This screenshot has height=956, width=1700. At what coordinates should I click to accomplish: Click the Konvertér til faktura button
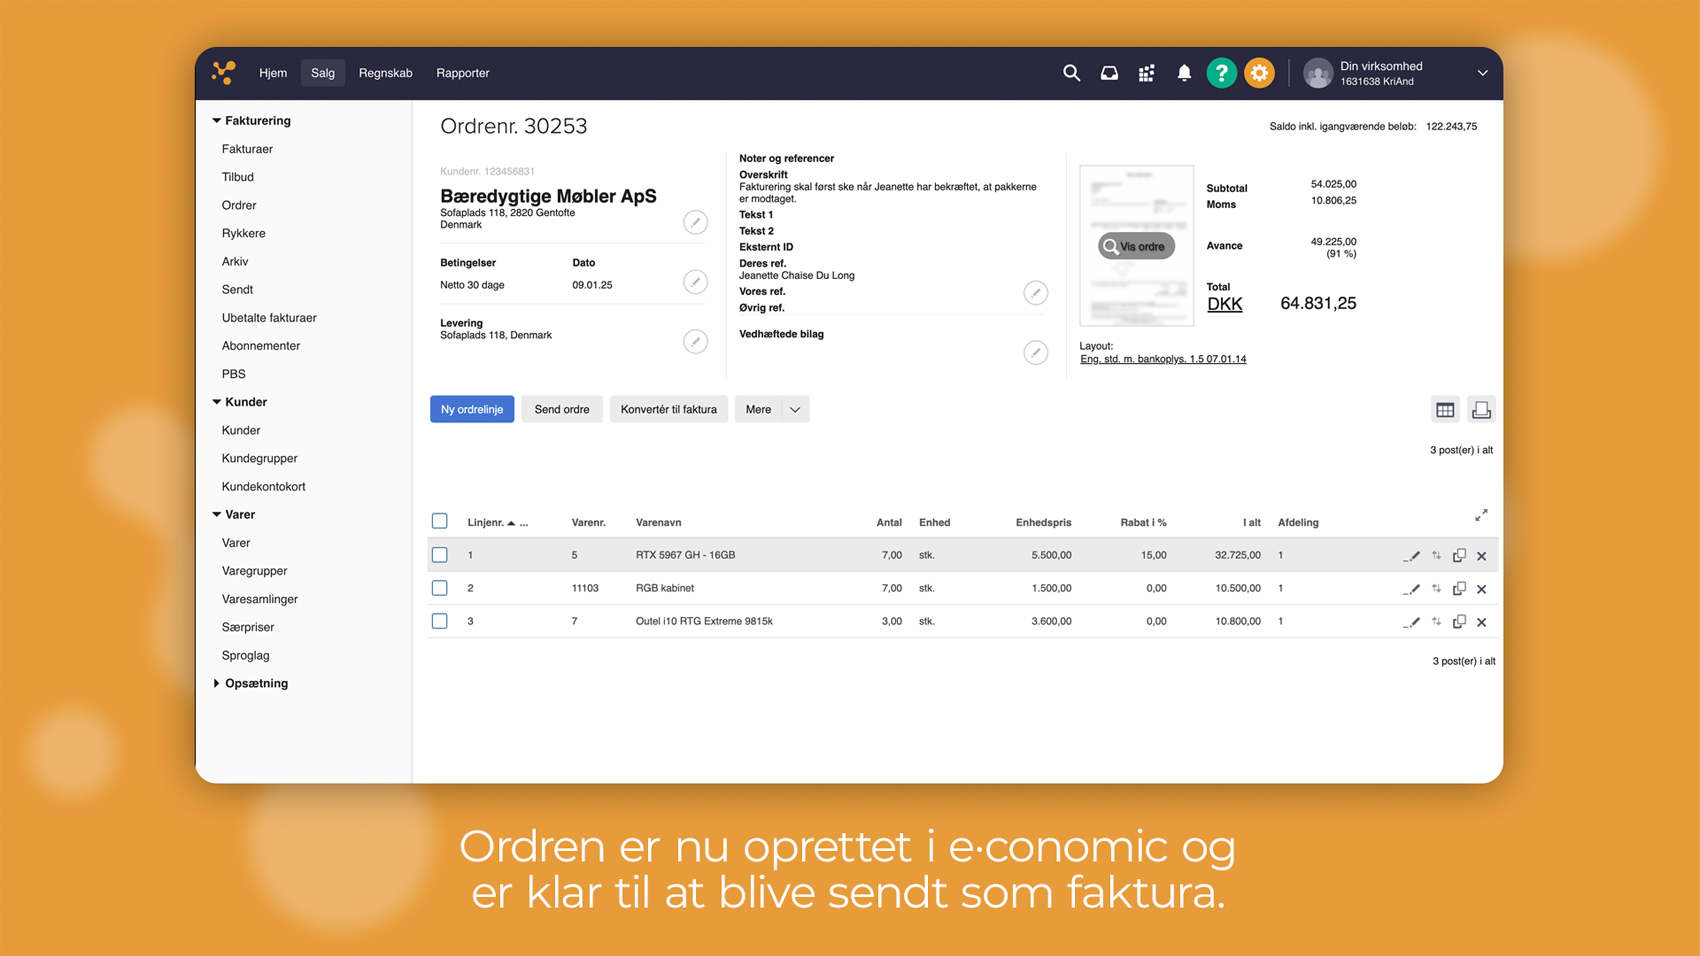[x=668, y=410]
